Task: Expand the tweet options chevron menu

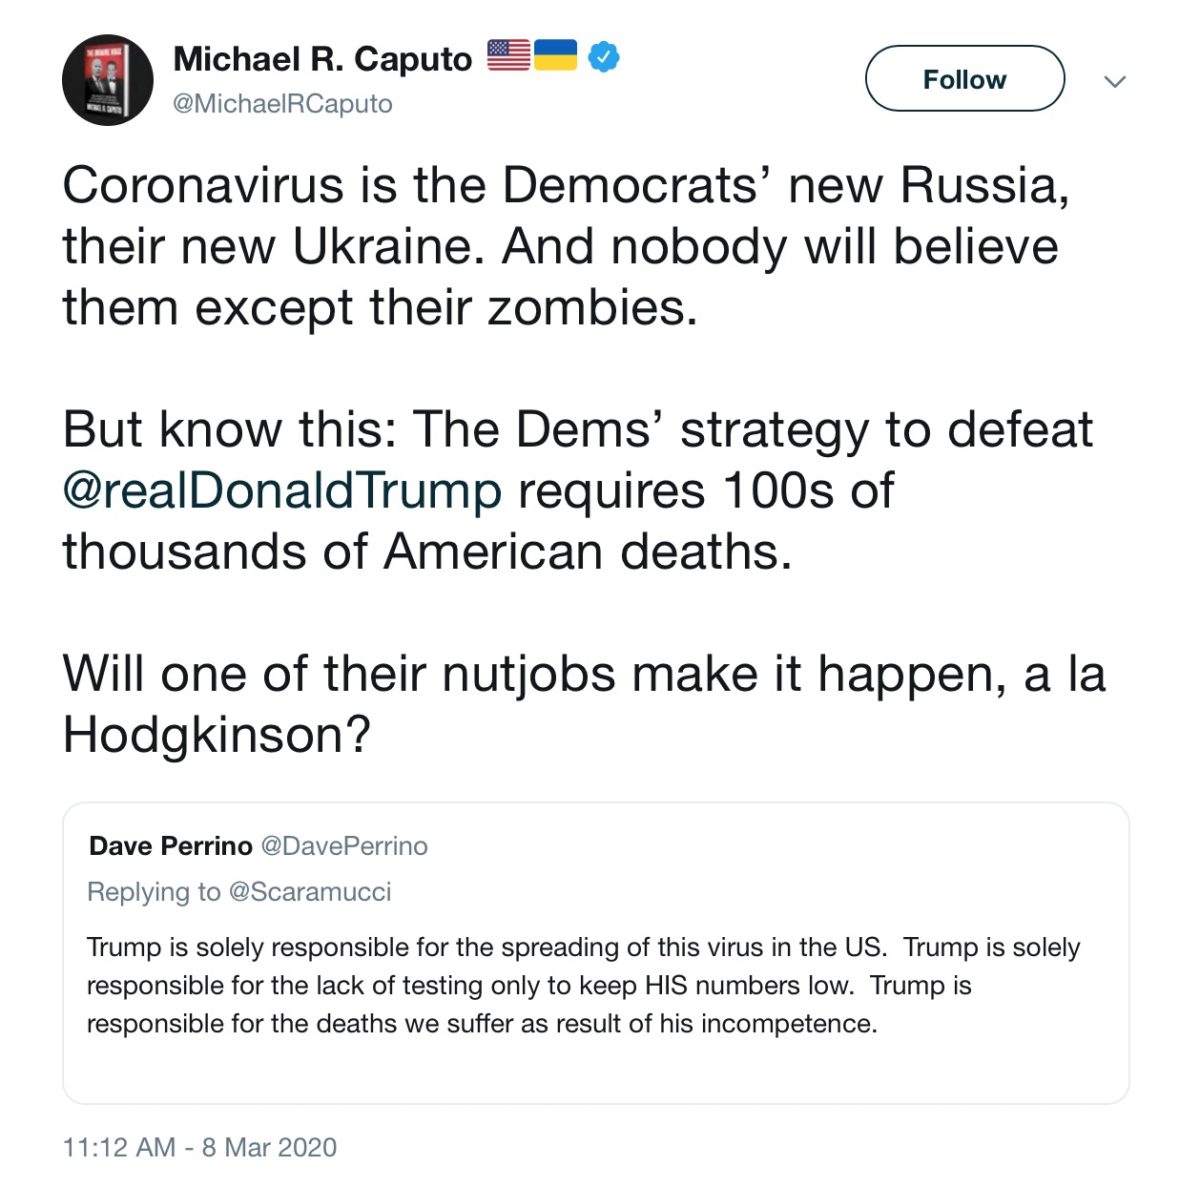Action: point(1115,81)
